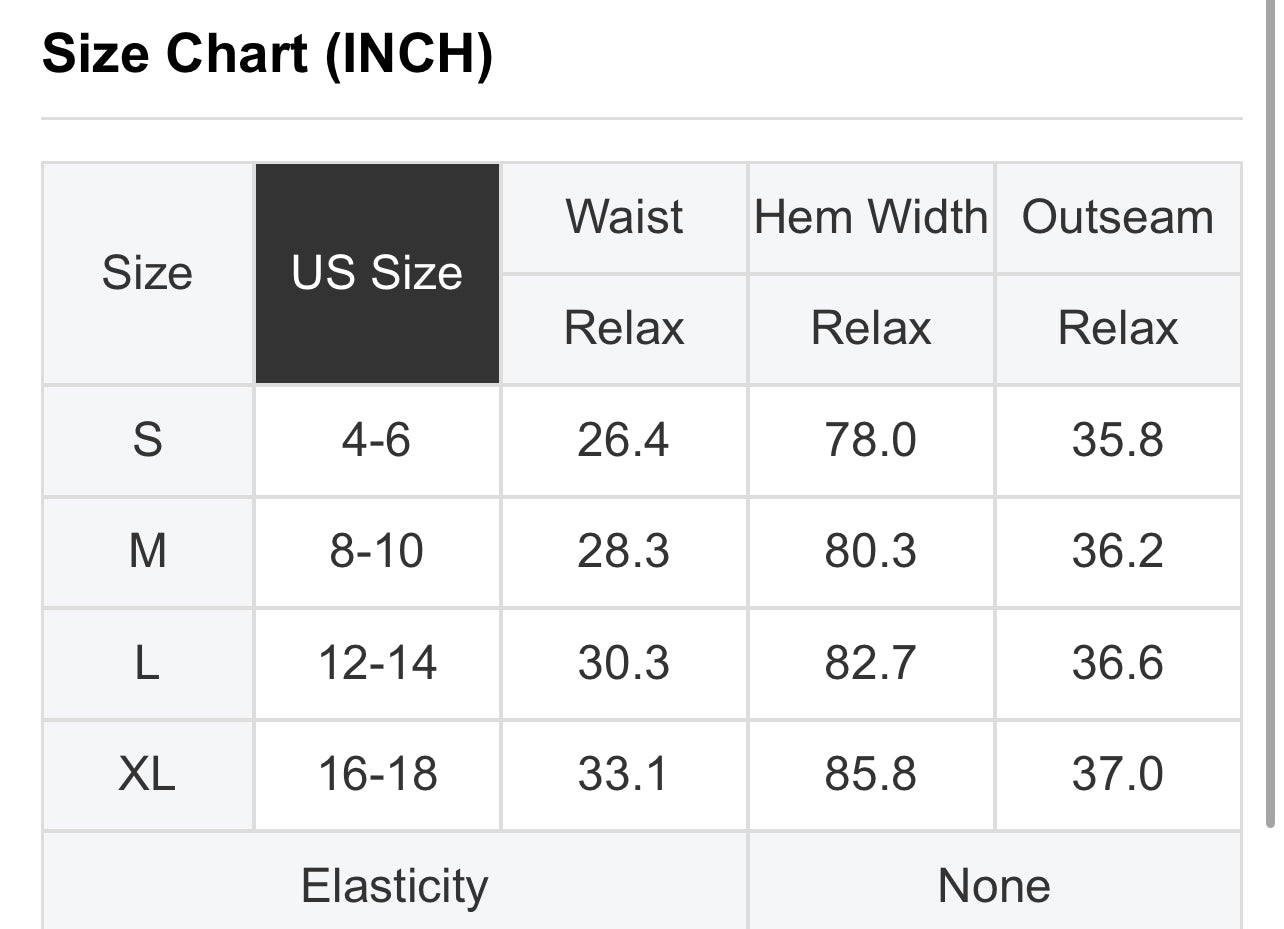Screen dimensions: 1284x929
Task: Click the 85.8 hem width value
Action: 871,774
